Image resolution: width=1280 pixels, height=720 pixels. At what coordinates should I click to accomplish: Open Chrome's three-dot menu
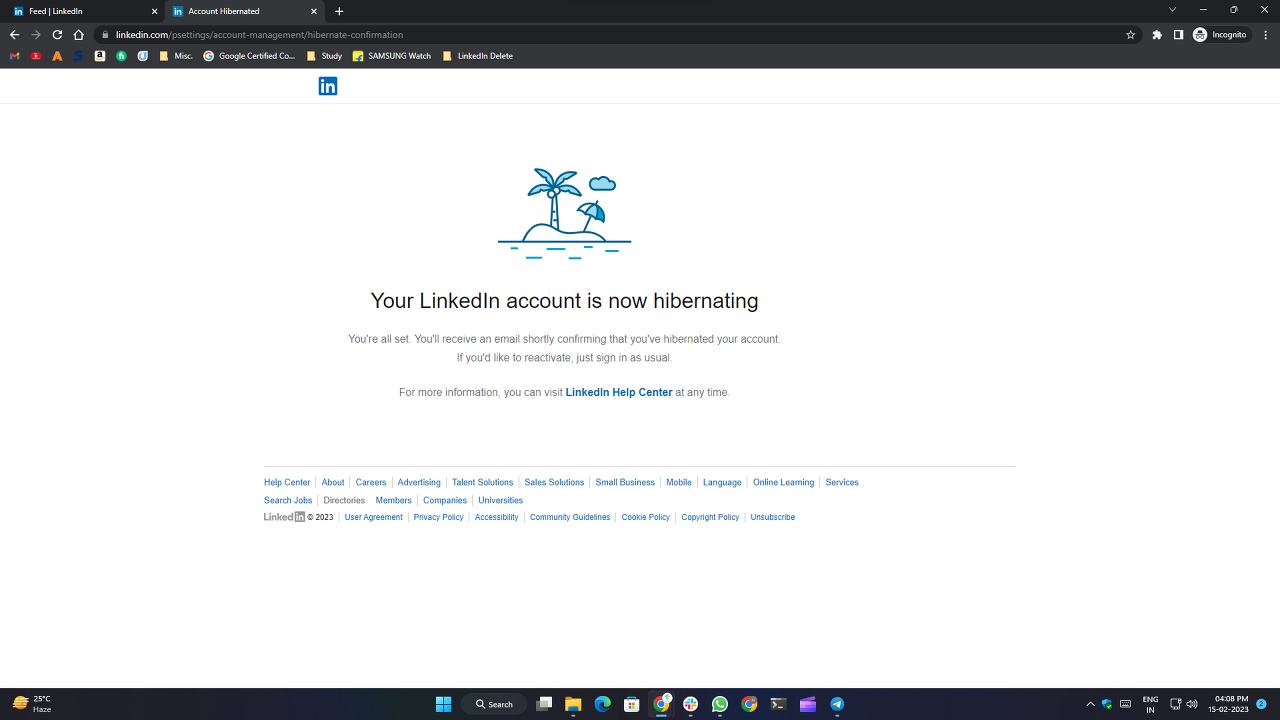[1265, 34]
